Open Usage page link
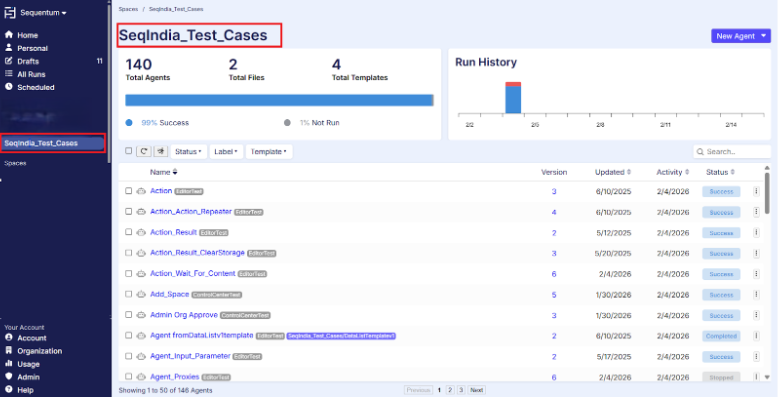Image resolution: width=784 pixels, height=397 pixels. pyautogui.click(x=28, y=364)
